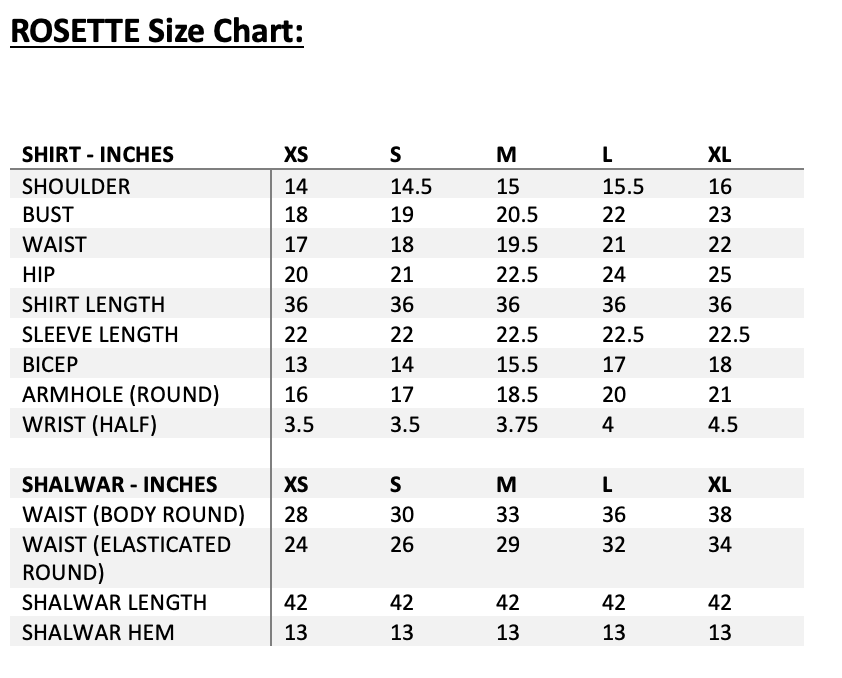Click the shoulder value 14.5 for size S
The width and height of the screenshot is (842, 678).
pyautogui.click(x=410, y=186)
